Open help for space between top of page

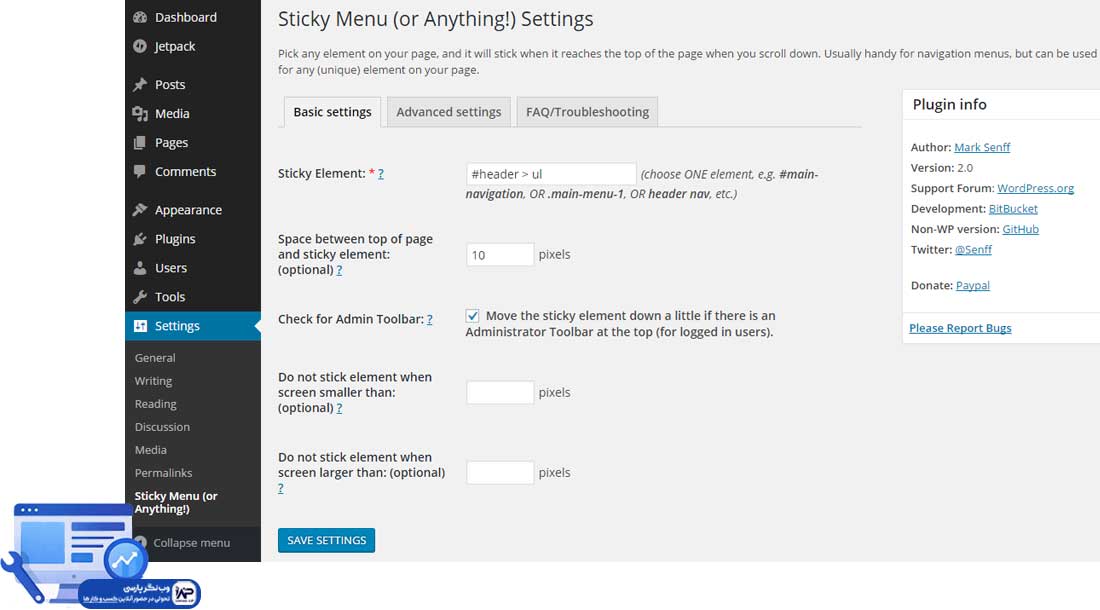(x=339, y=270)
